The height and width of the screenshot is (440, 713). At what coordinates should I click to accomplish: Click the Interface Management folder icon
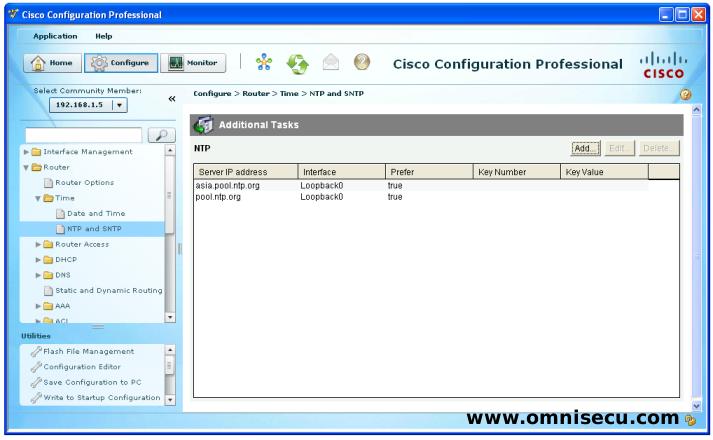pos(36,152)
